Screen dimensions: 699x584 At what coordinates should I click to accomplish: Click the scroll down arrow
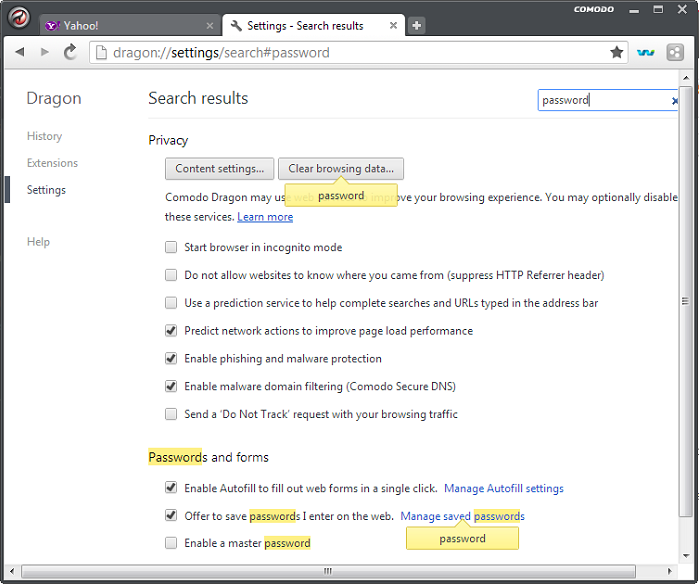coord(686,555)
